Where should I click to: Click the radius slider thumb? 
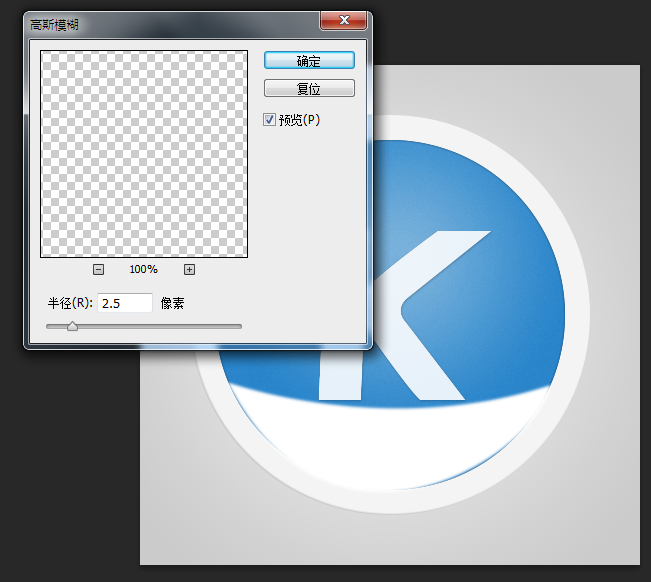72,326
